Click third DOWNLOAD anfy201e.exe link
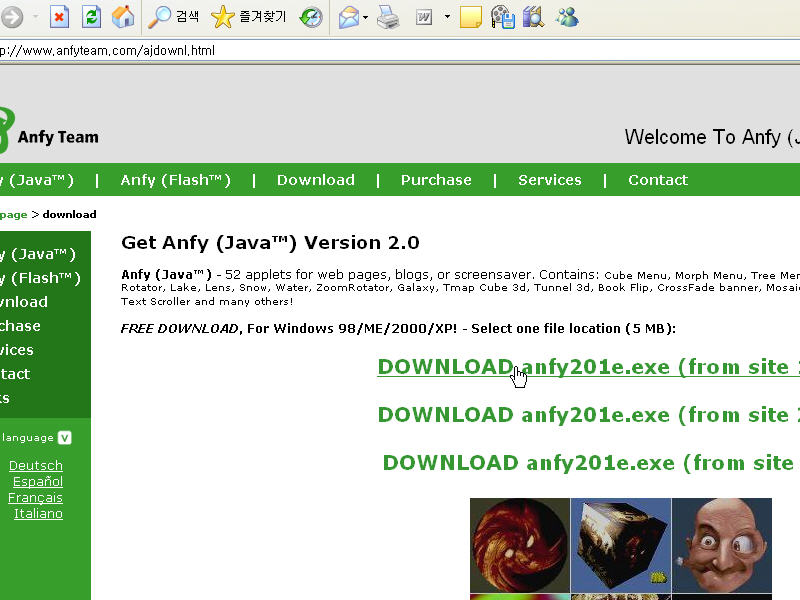 tap(591, 463)
